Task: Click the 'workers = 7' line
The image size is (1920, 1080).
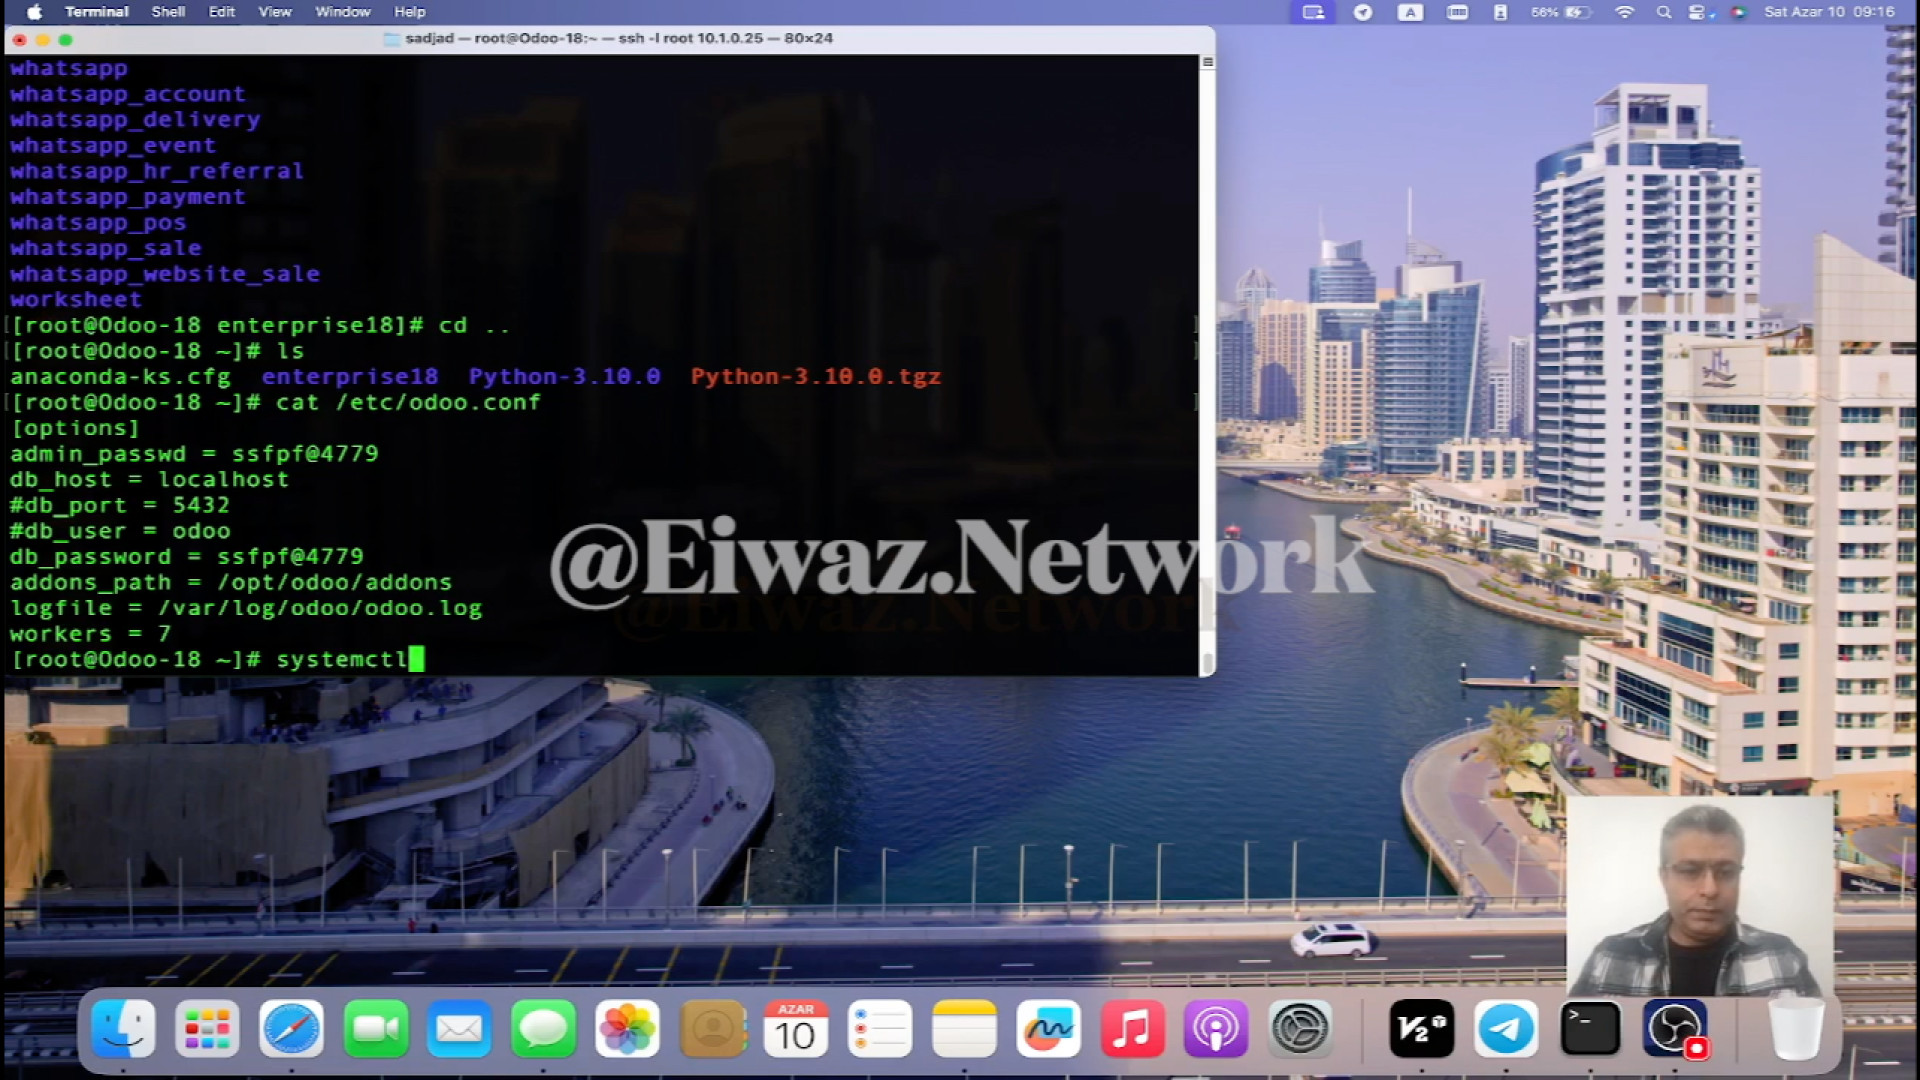Action: tap(91, 634)
